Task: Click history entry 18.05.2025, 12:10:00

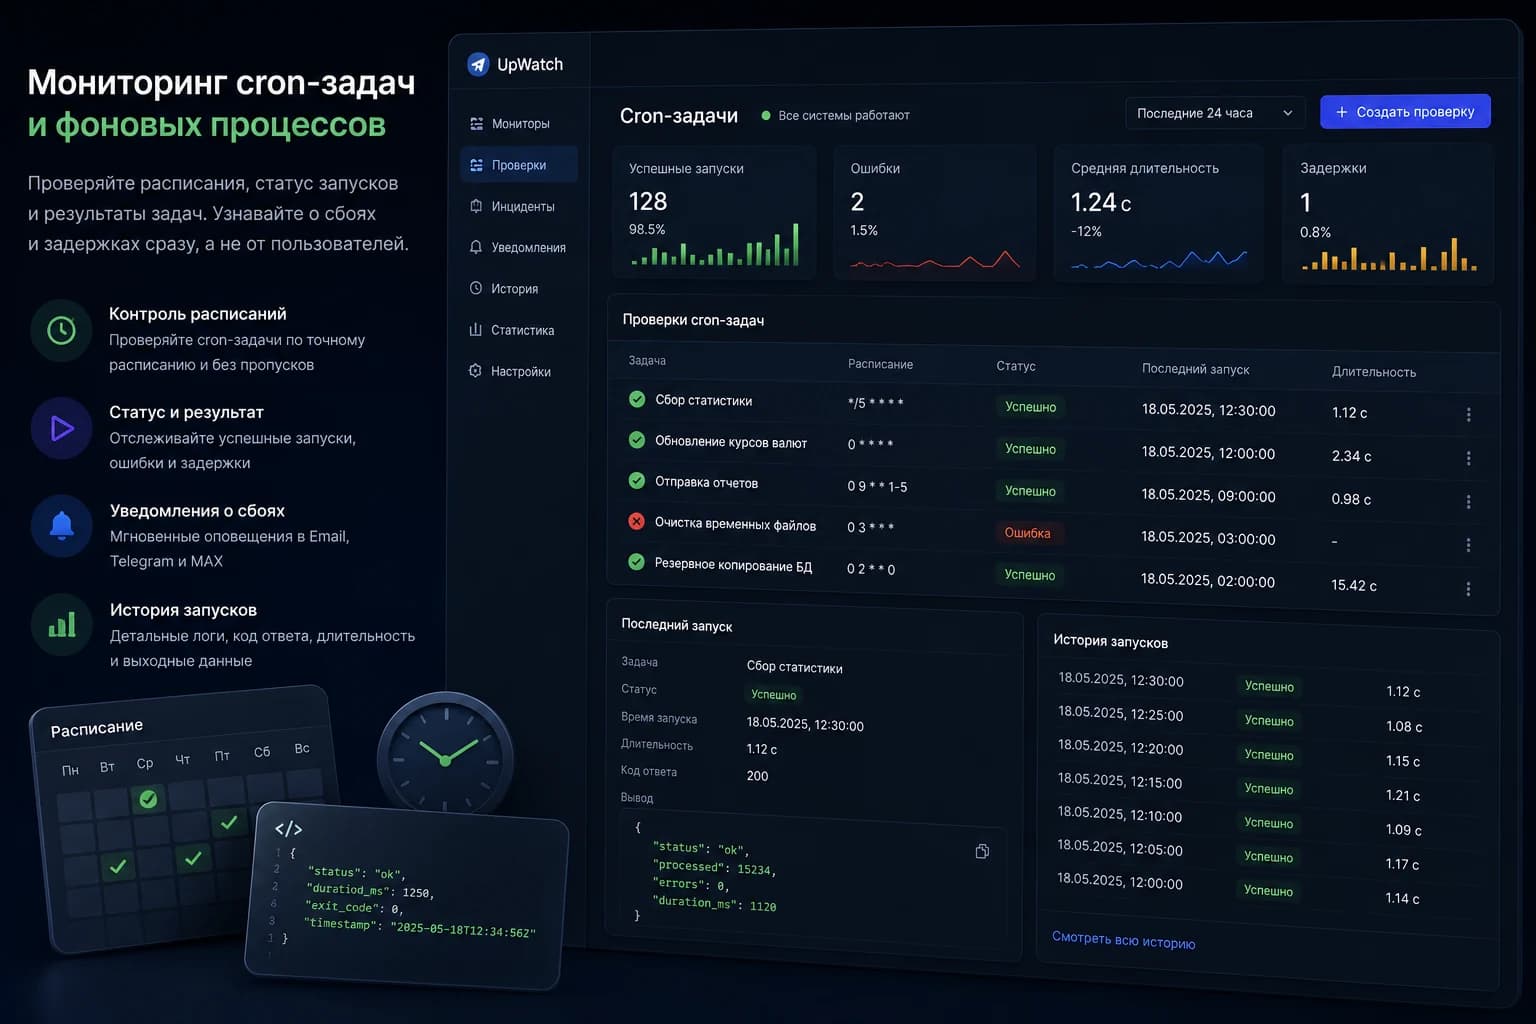Action: [x=1119, y=815]
